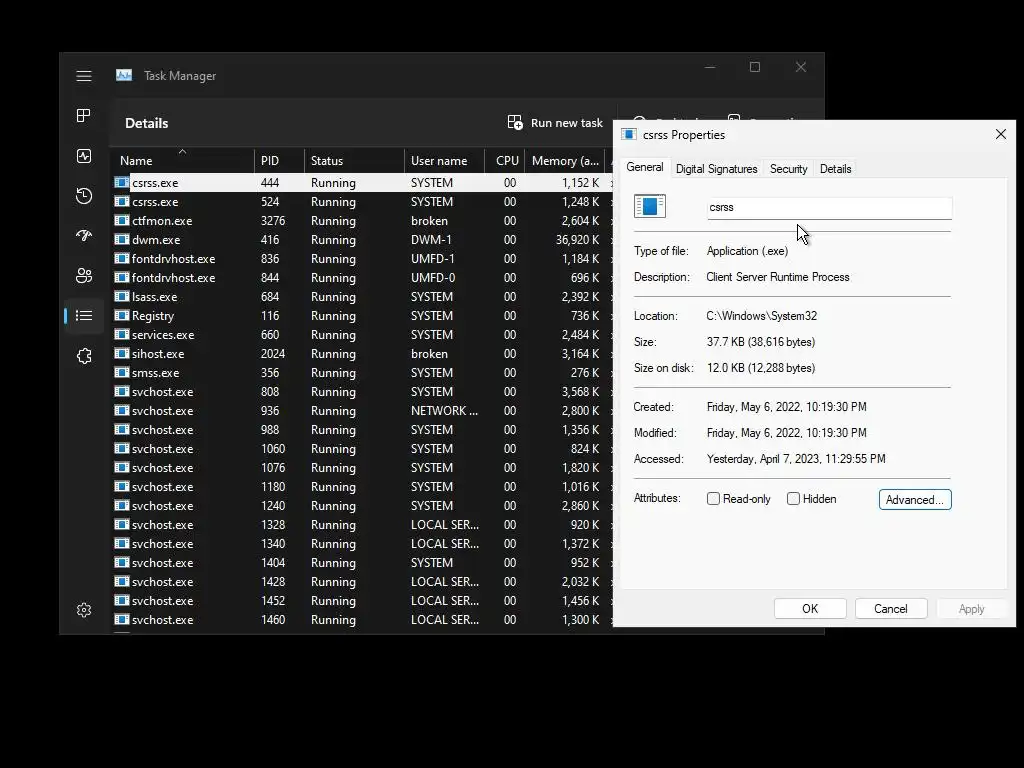Go to the Processes page icon
Screen dimensions: 1024x768
(84, 116)
